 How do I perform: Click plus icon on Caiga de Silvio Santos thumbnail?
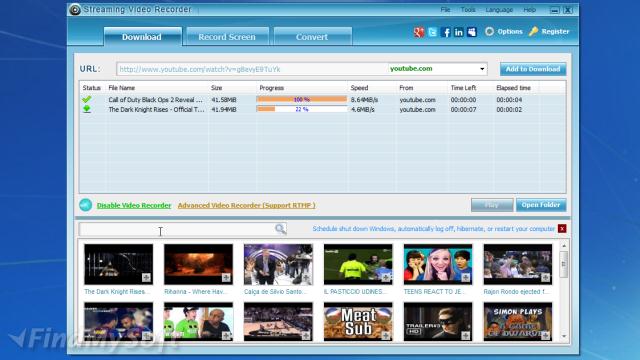[306, 278]
